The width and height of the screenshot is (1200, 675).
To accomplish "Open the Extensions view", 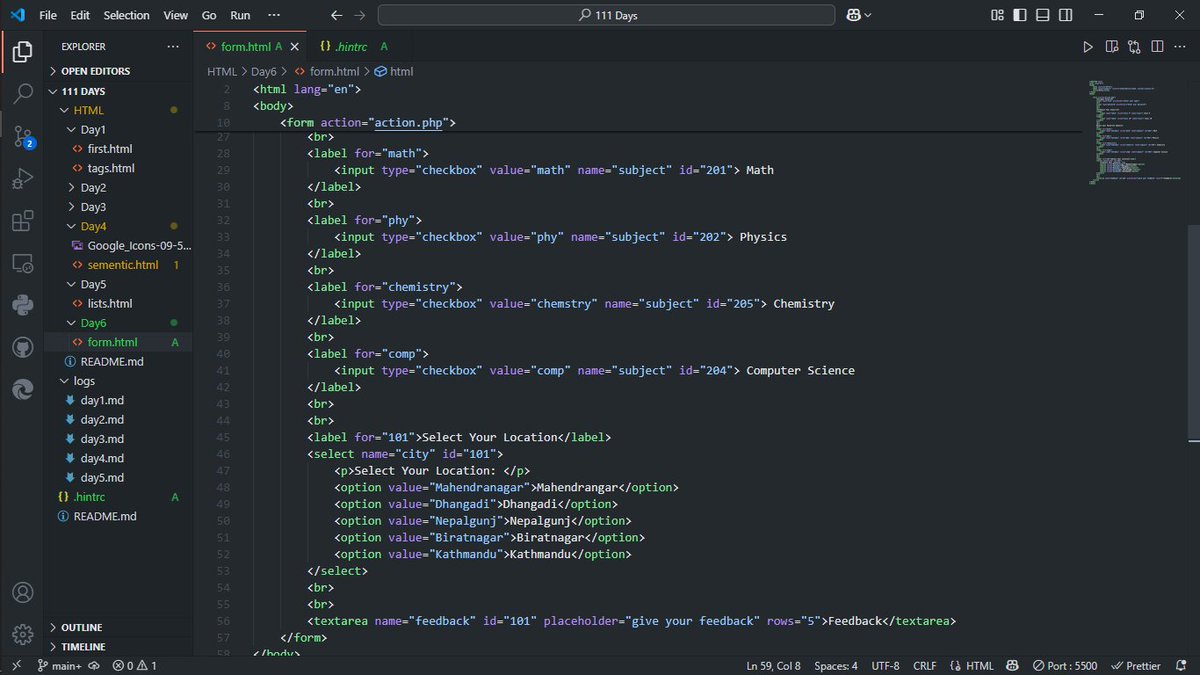I will 22,222.
